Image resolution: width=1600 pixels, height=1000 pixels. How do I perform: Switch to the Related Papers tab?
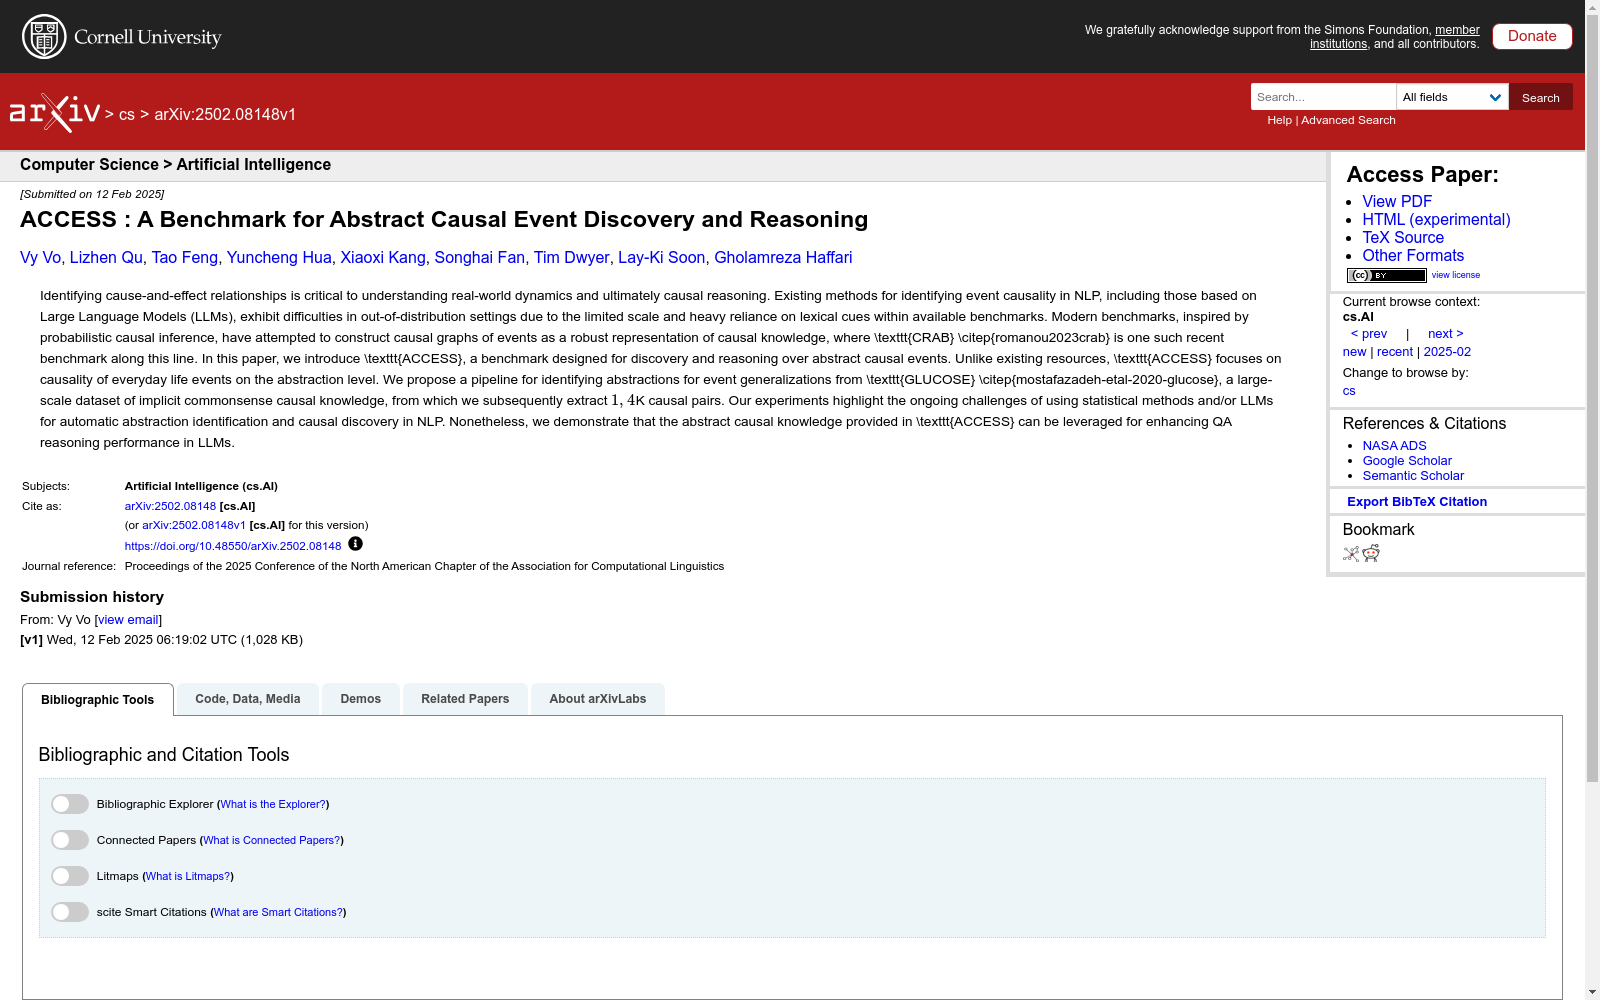[x=465, y=699]
